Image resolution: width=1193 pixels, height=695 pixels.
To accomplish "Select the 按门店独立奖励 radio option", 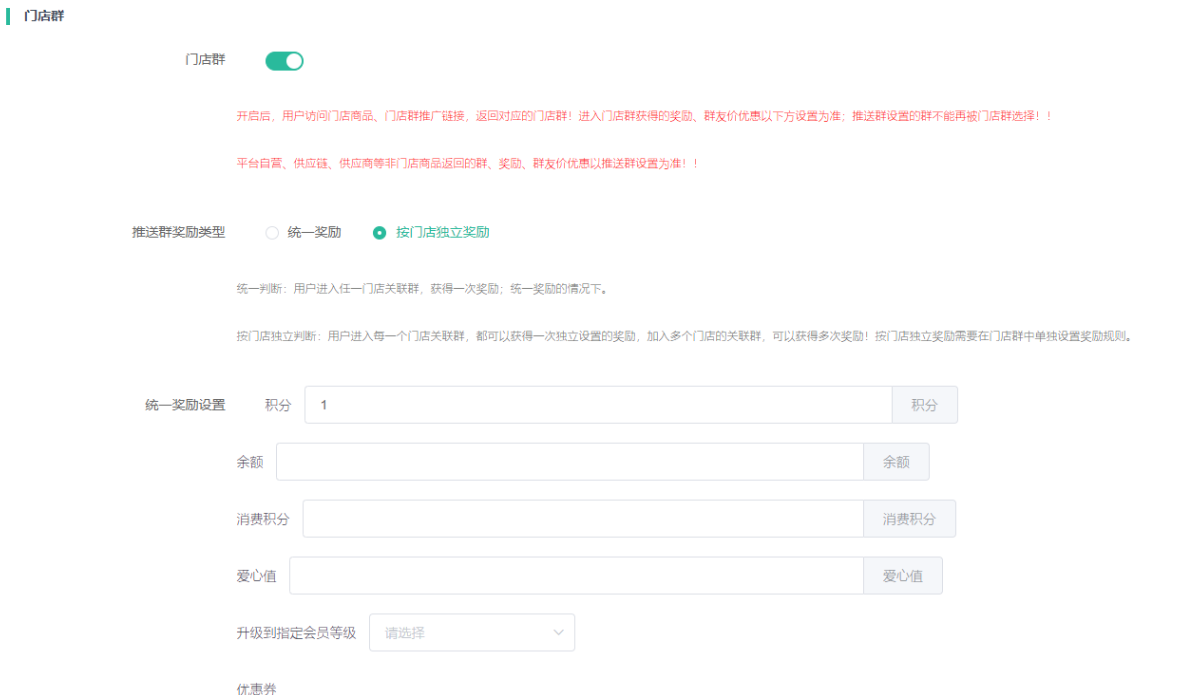I will 379,233.
